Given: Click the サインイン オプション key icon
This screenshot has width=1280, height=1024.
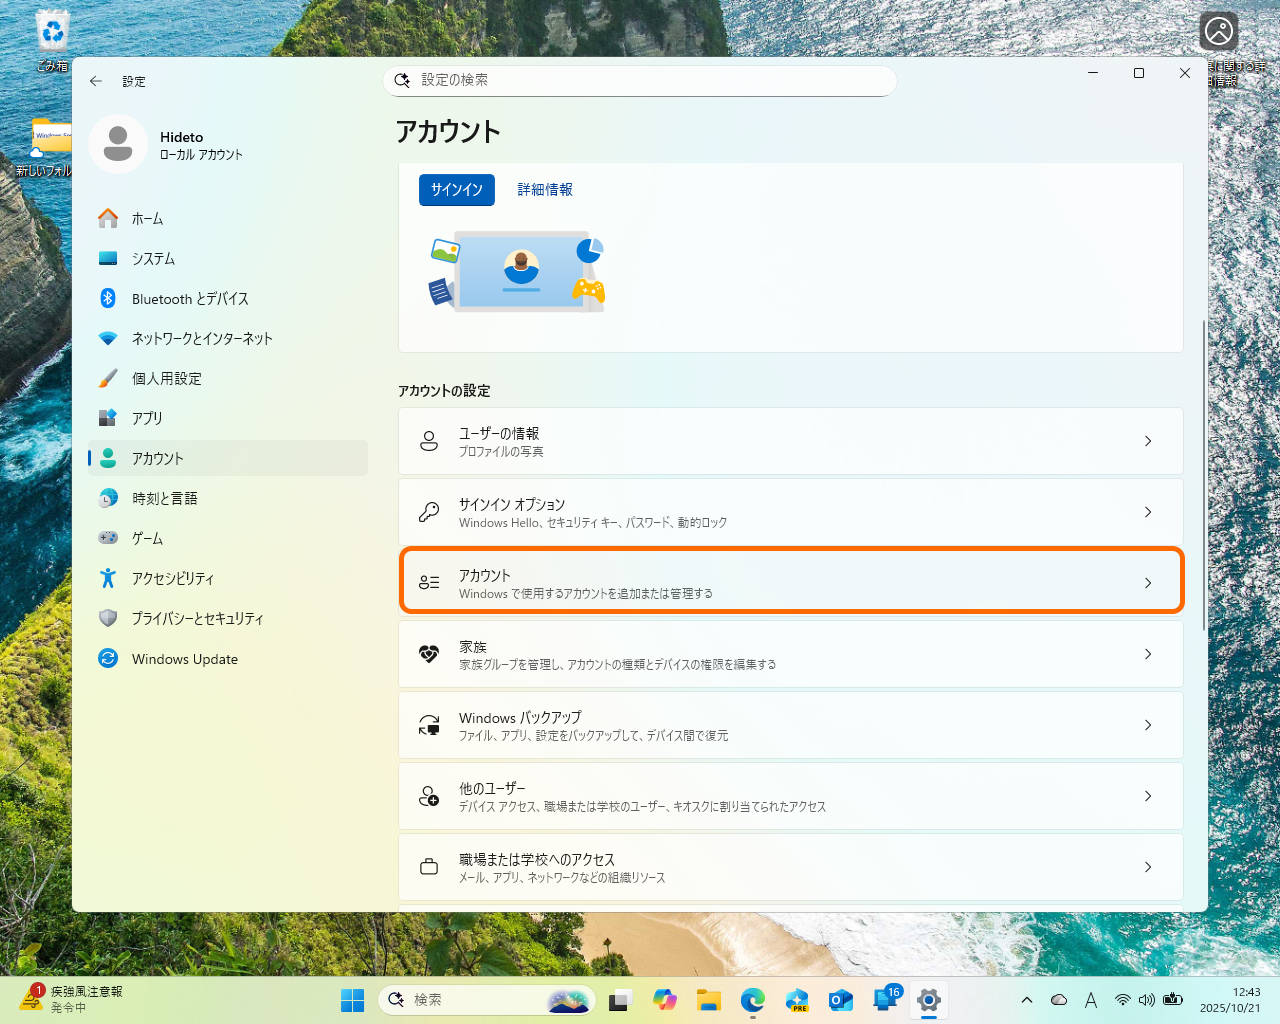Looking at the screenshot, I should [x=429, y=512].
